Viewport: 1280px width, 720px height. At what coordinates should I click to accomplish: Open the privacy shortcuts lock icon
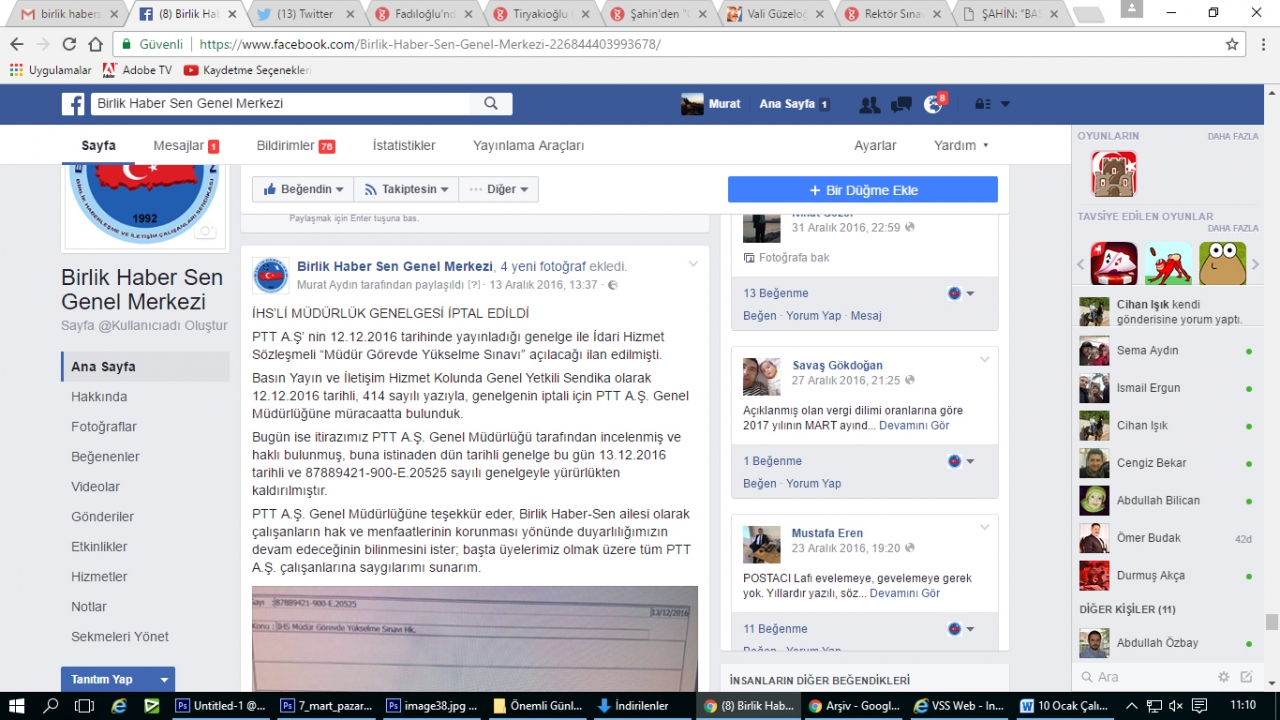(983, 104)
